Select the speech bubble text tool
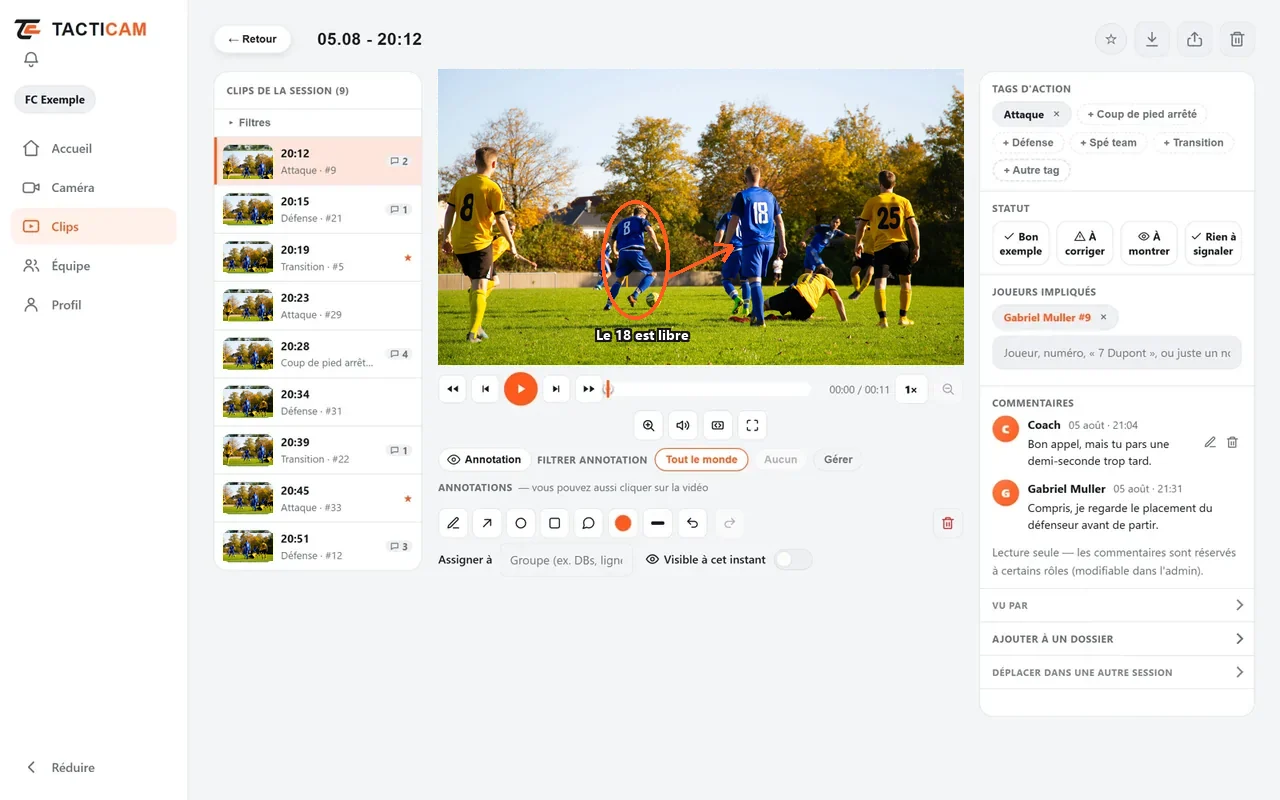 589,523
